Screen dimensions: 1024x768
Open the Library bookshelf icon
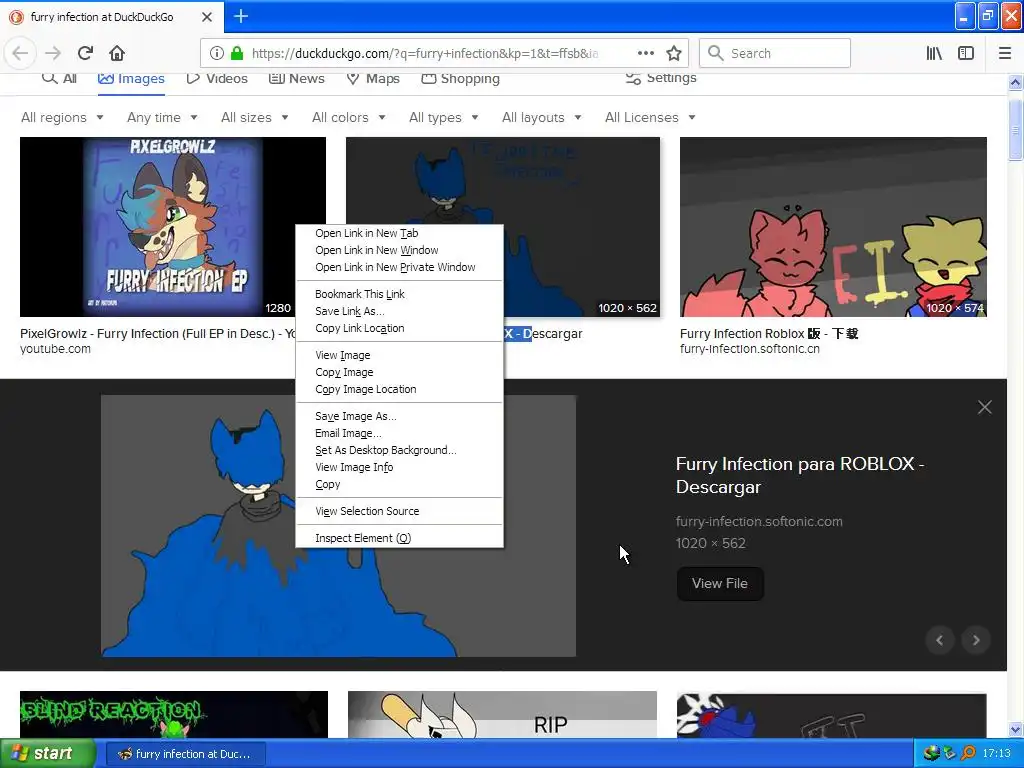[x=934, y=53]
